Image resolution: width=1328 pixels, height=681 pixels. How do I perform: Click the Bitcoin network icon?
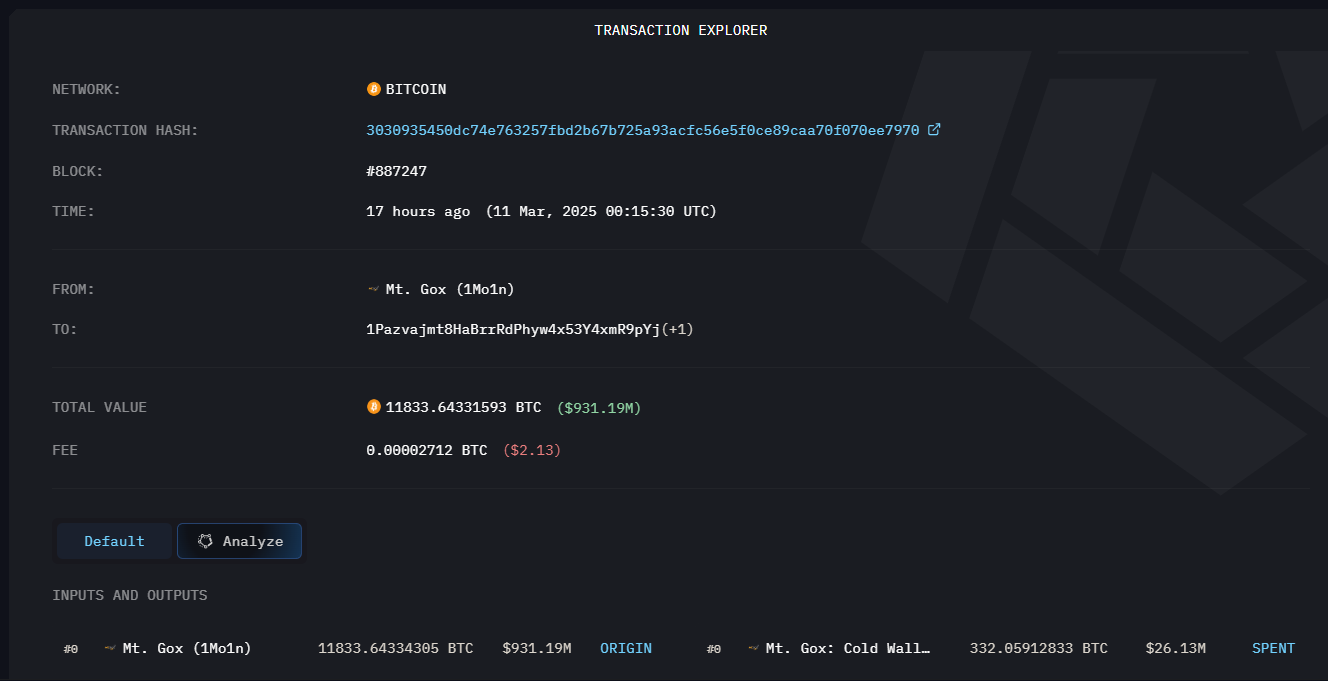click(x=374, y=89)
